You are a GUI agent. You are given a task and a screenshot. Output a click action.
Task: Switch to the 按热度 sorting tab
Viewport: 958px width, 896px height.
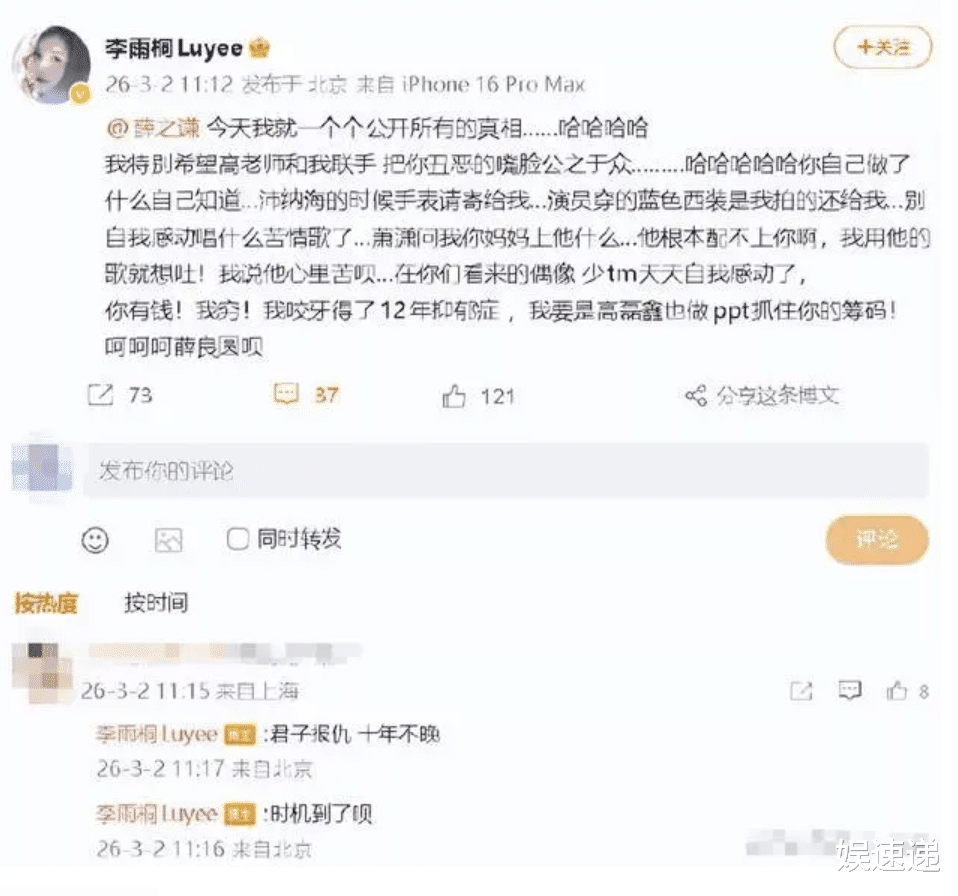[x=46, y=603]
